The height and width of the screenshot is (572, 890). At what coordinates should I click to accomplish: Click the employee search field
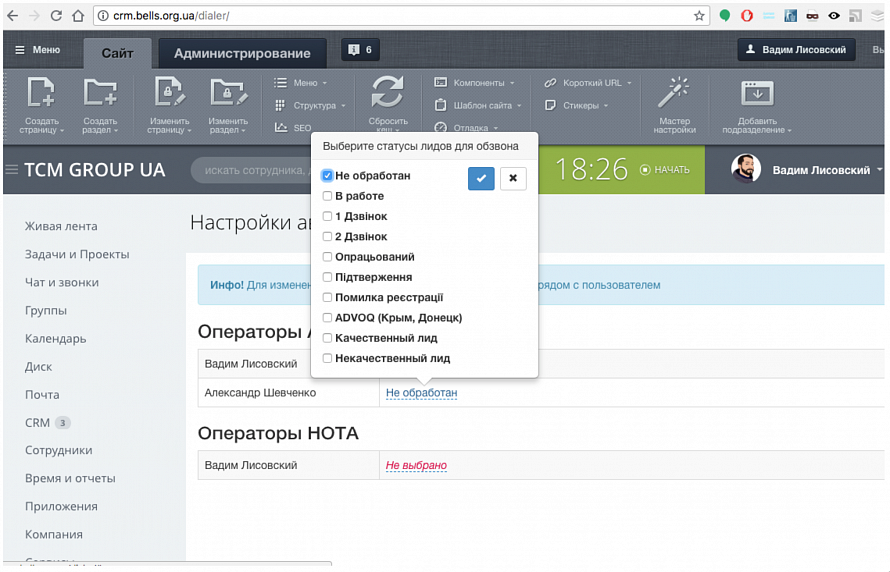pos(253,170)
